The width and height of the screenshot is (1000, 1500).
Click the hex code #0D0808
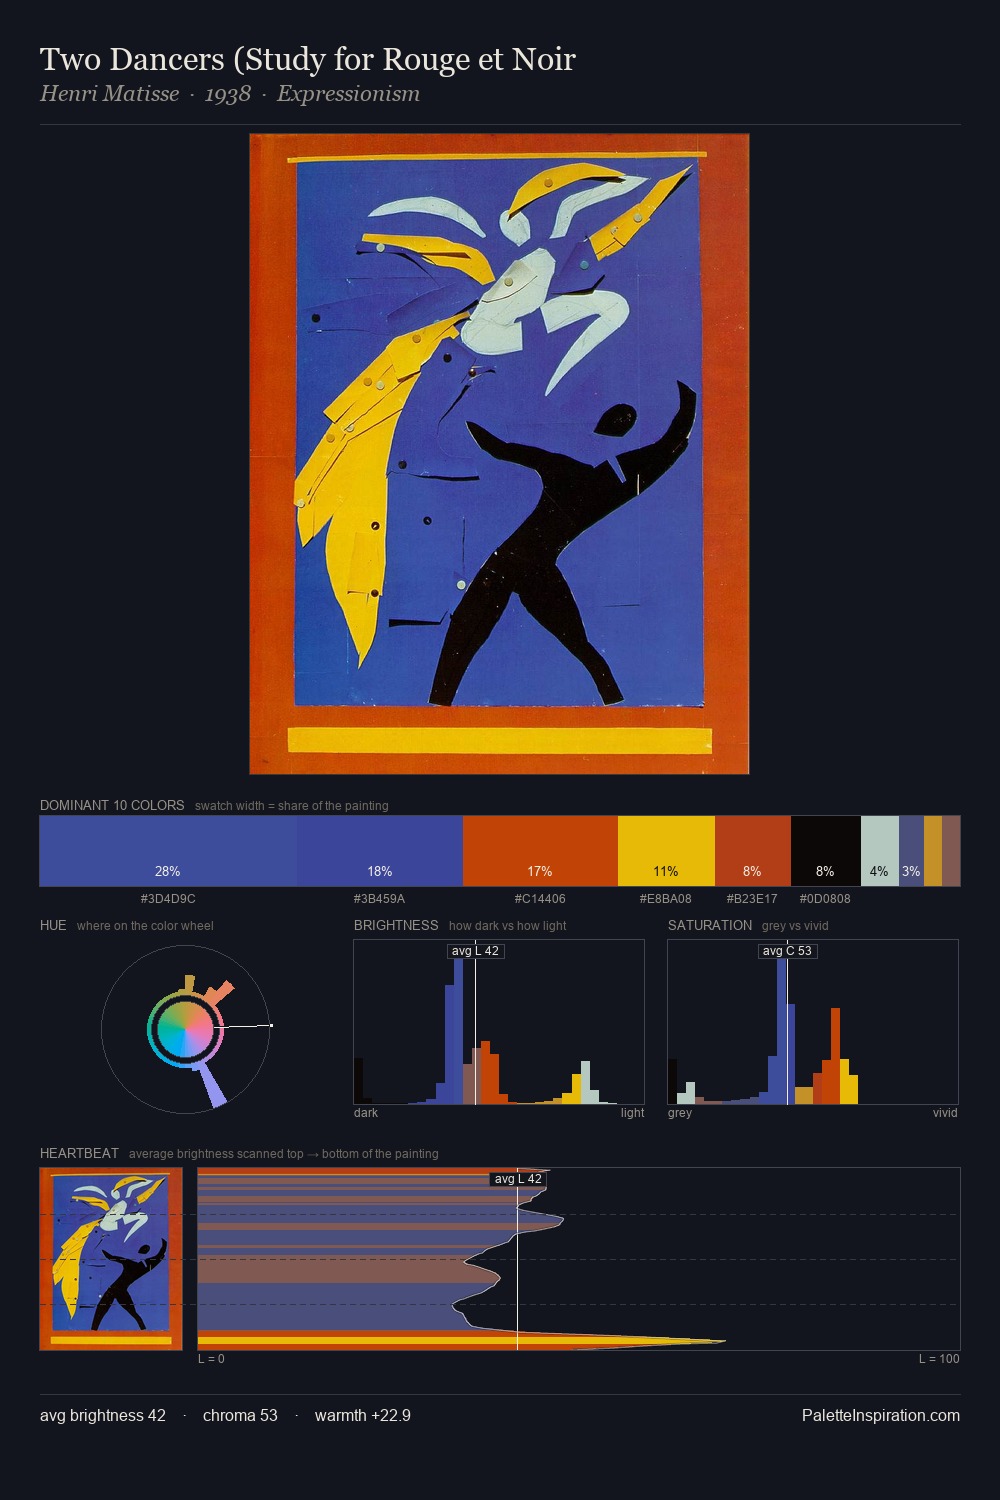click(825, 899)
